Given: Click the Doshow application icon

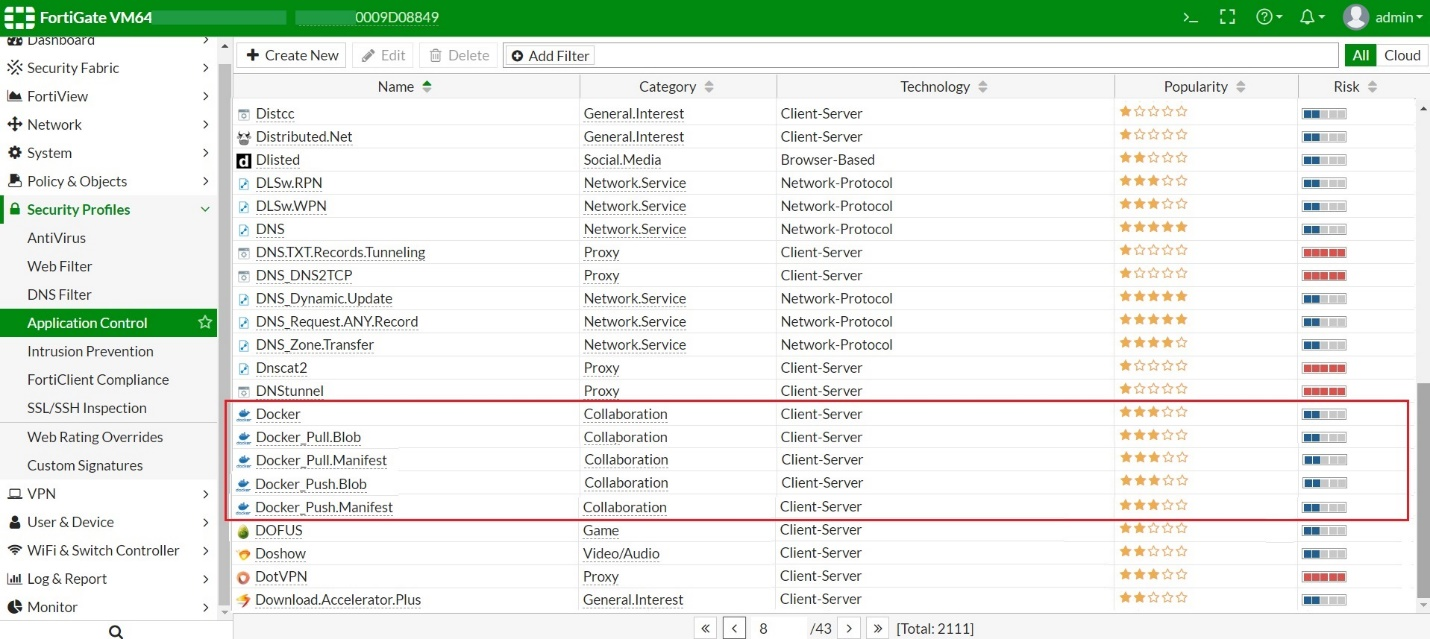Looking at the screenshot, I should (x=244, y=554).
